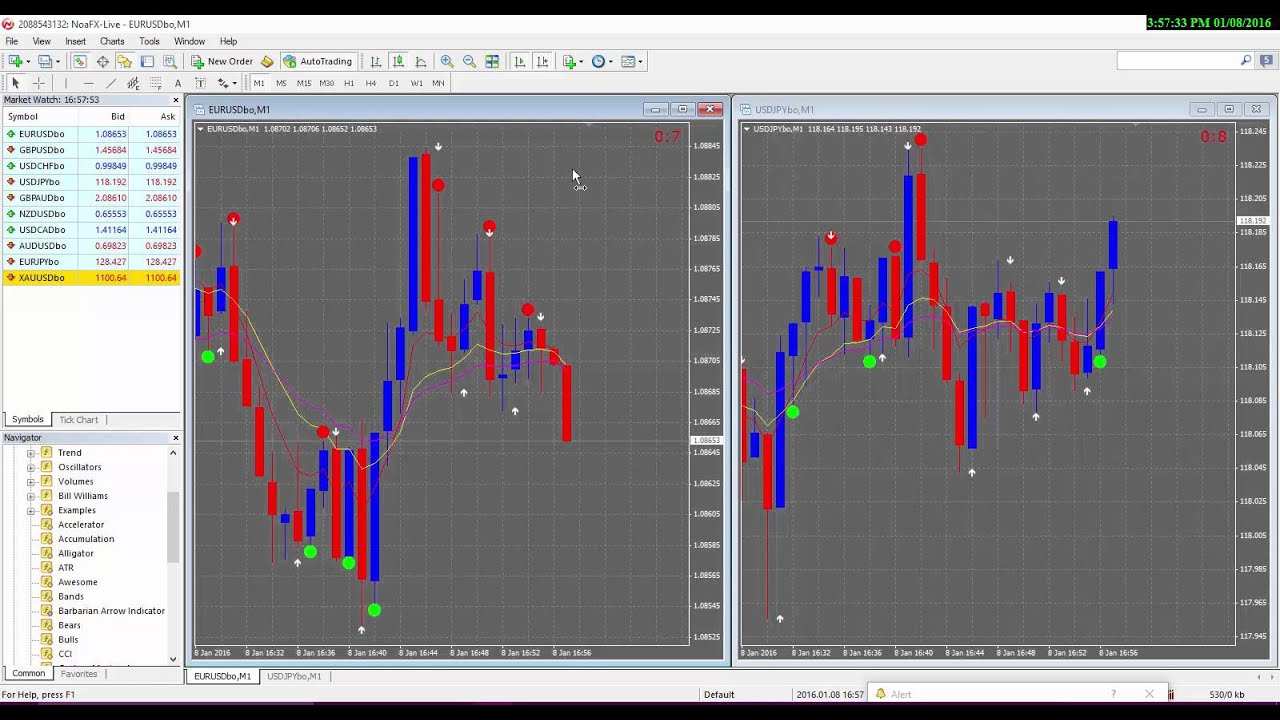
Task: Open the arrows drawing tool dropdown
Action: point(234,83)
